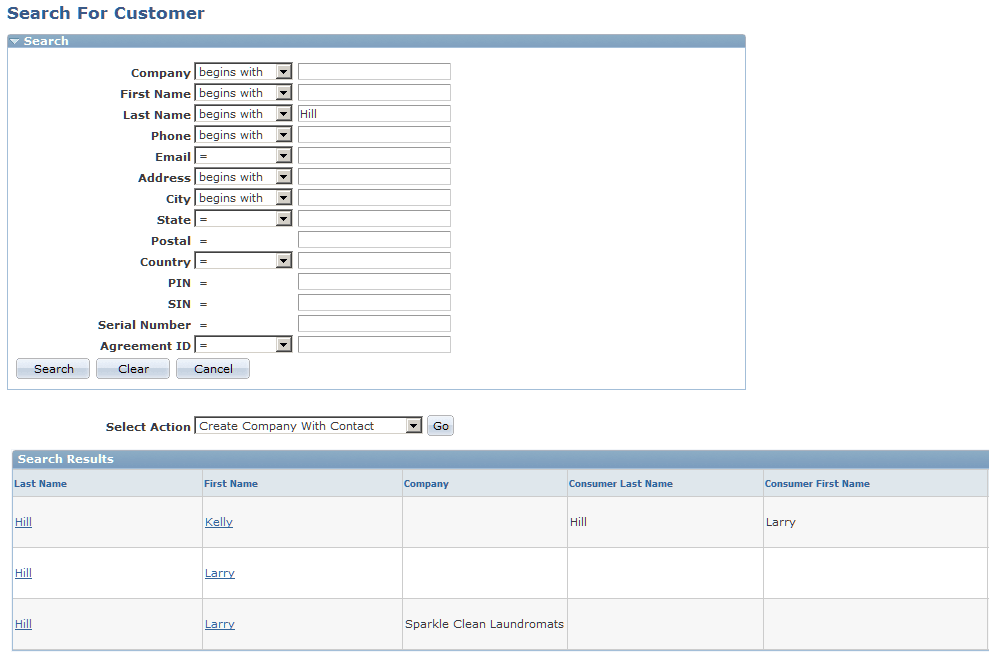Click the Postal code input field
989x661 pixels.
point(373,239)
